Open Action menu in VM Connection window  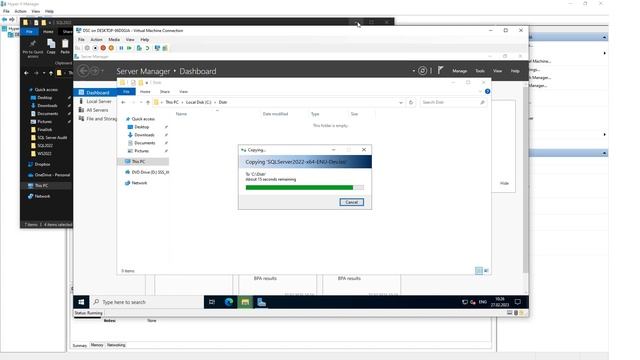point(96,40)
